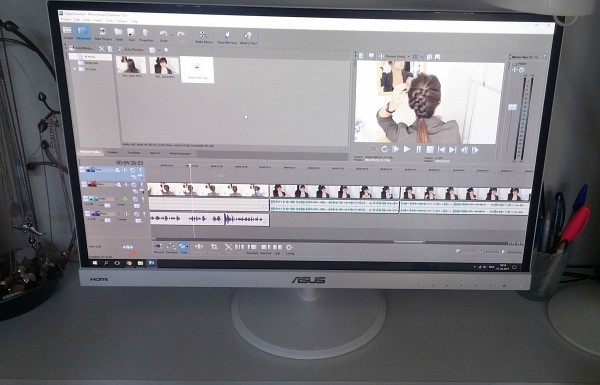Open the What's This help icon

coord(248,38)
